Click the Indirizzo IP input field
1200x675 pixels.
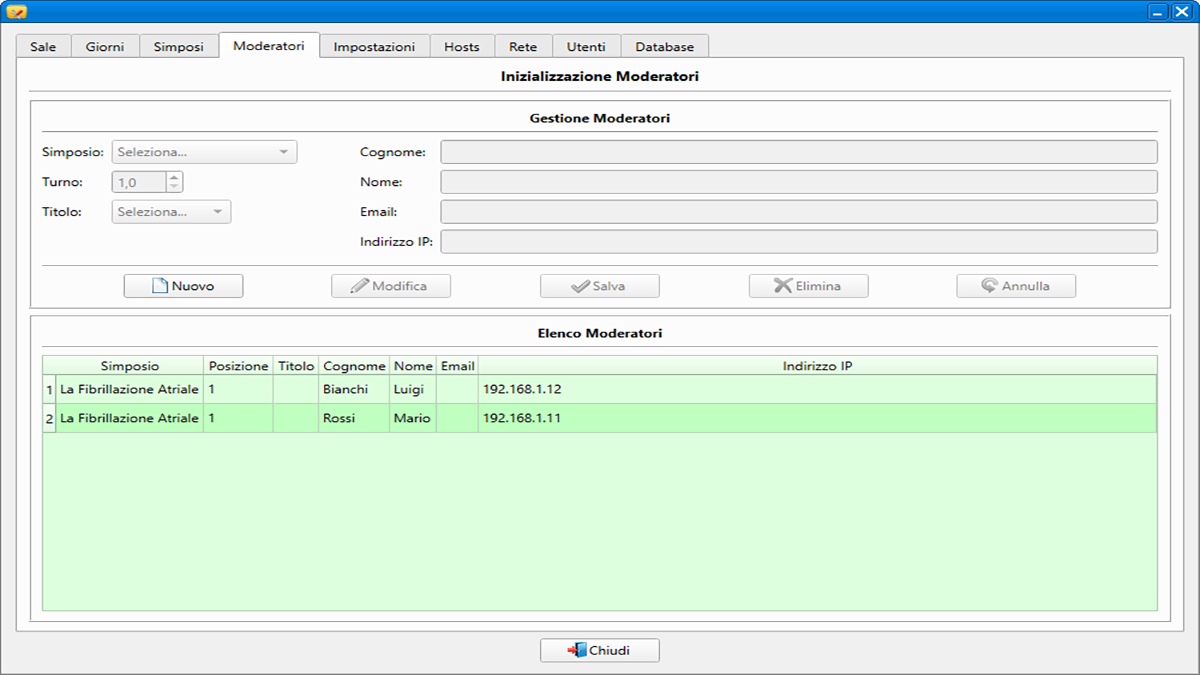pos(799,242)
